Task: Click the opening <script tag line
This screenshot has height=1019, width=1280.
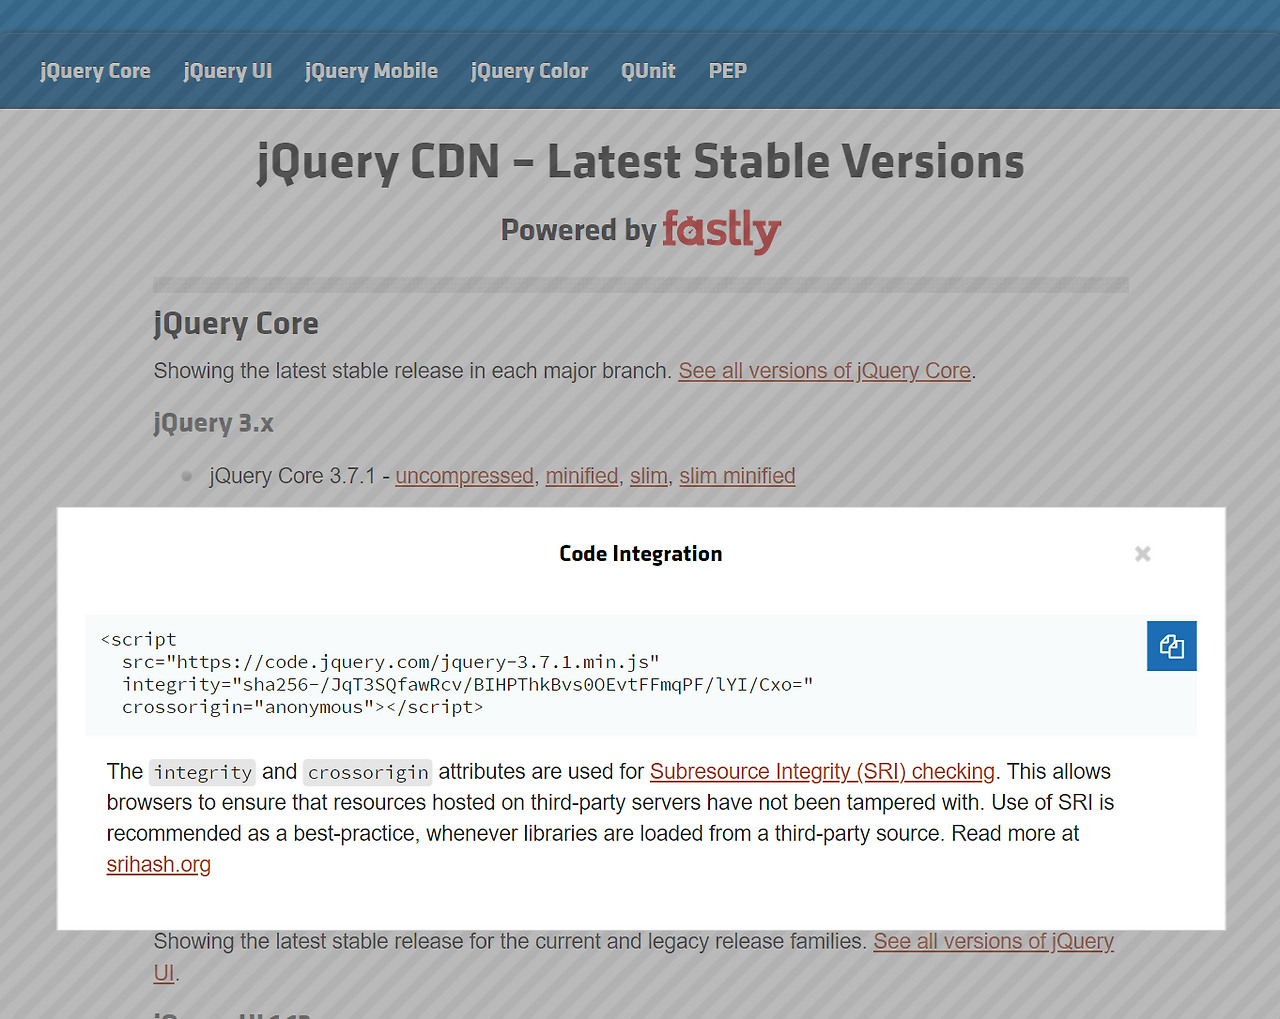Action: tap(139, 639)
